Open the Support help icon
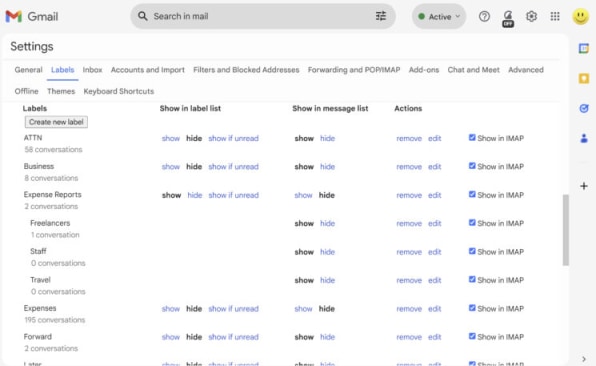 coord(484,16)
